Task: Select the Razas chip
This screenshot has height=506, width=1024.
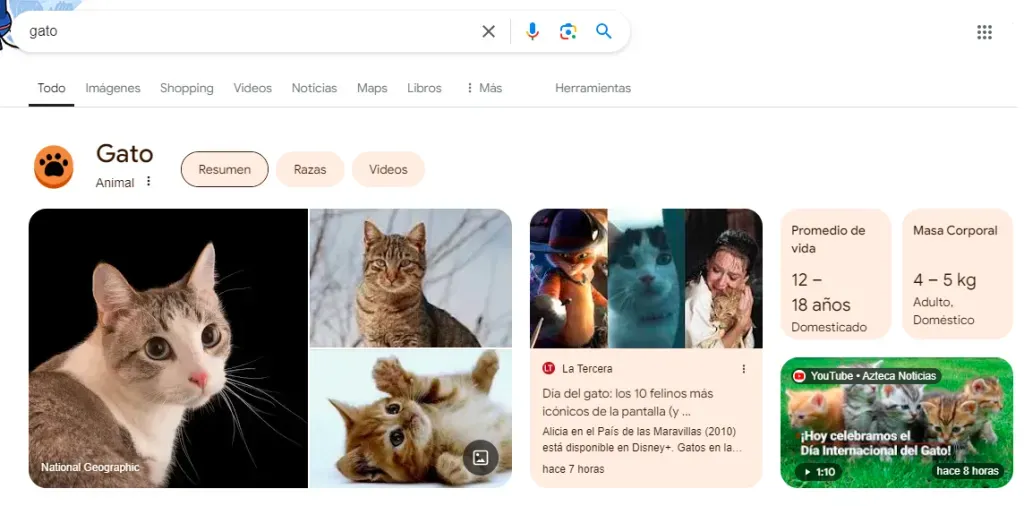Action: 310,170
